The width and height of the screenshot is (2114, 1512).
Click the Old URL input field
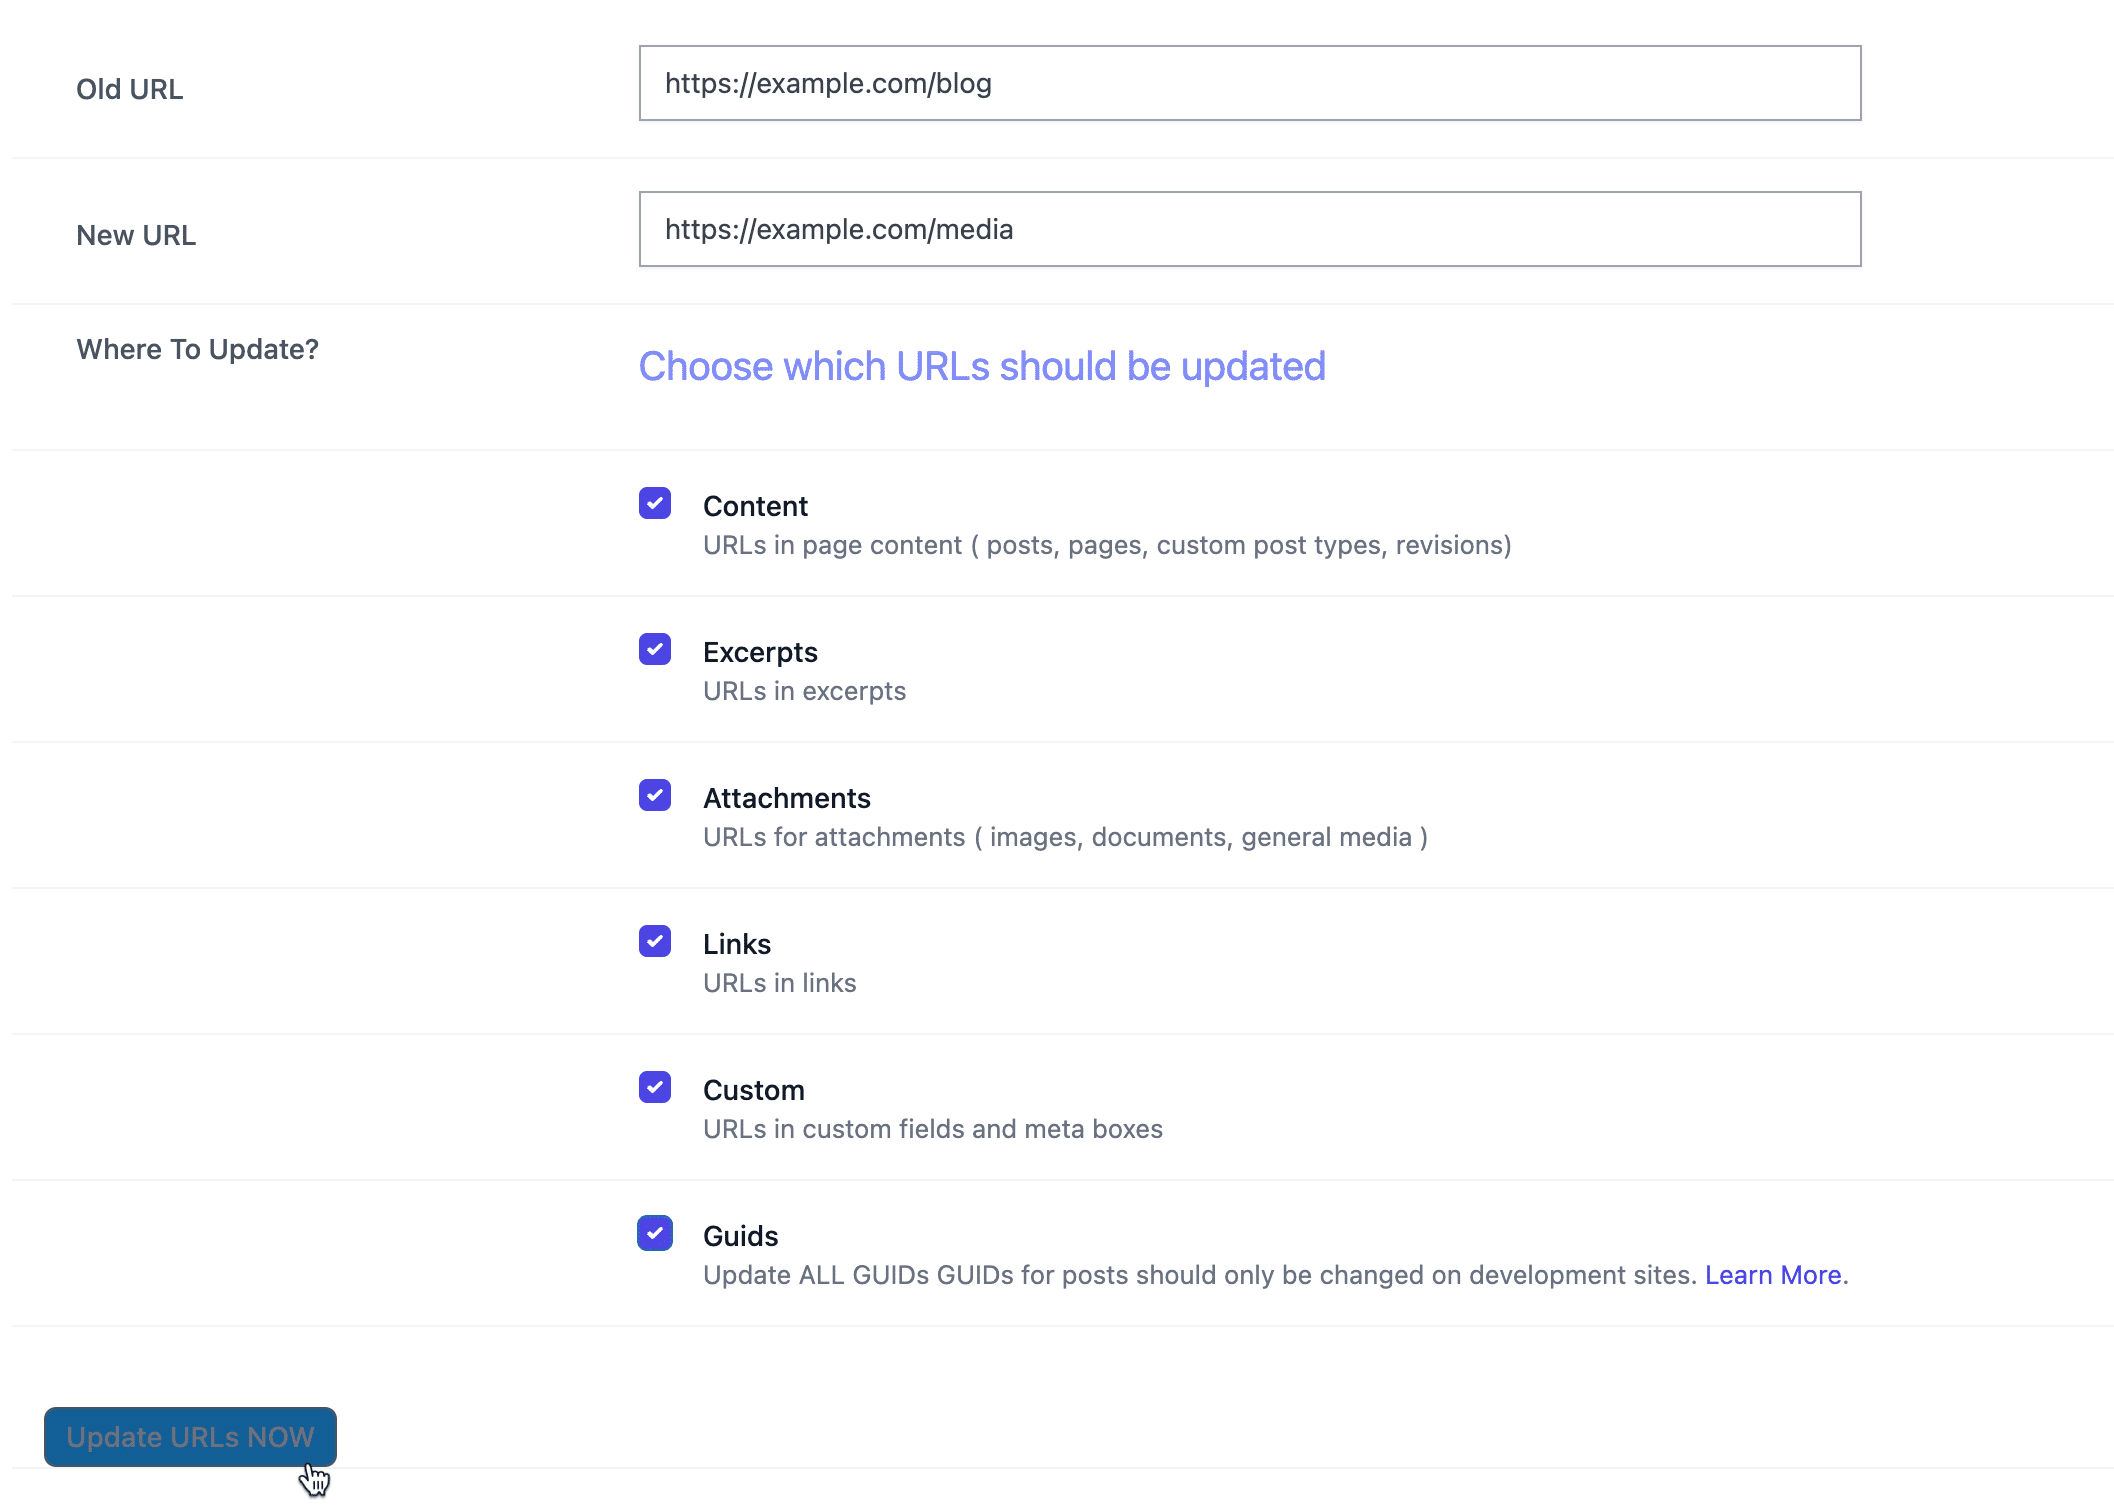1250,83
